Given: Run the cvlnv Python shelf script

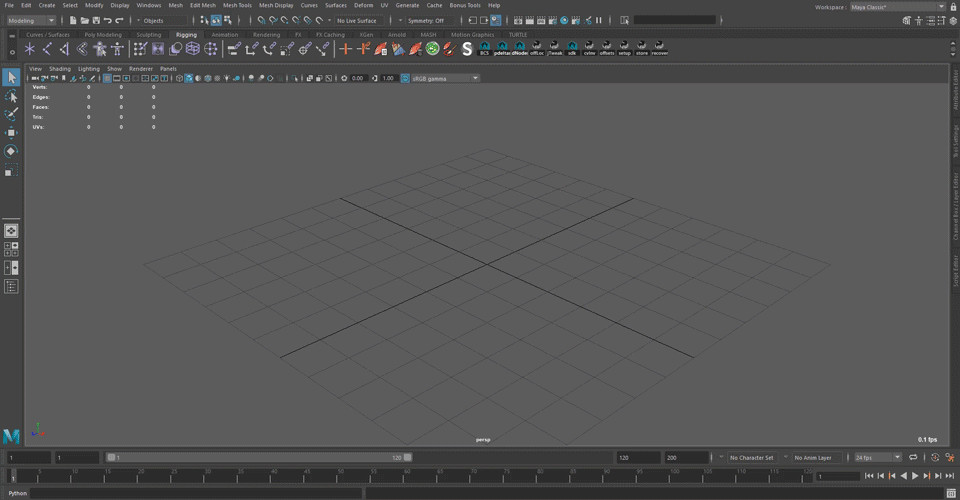Looking at the screenshot, I should 589,49.
